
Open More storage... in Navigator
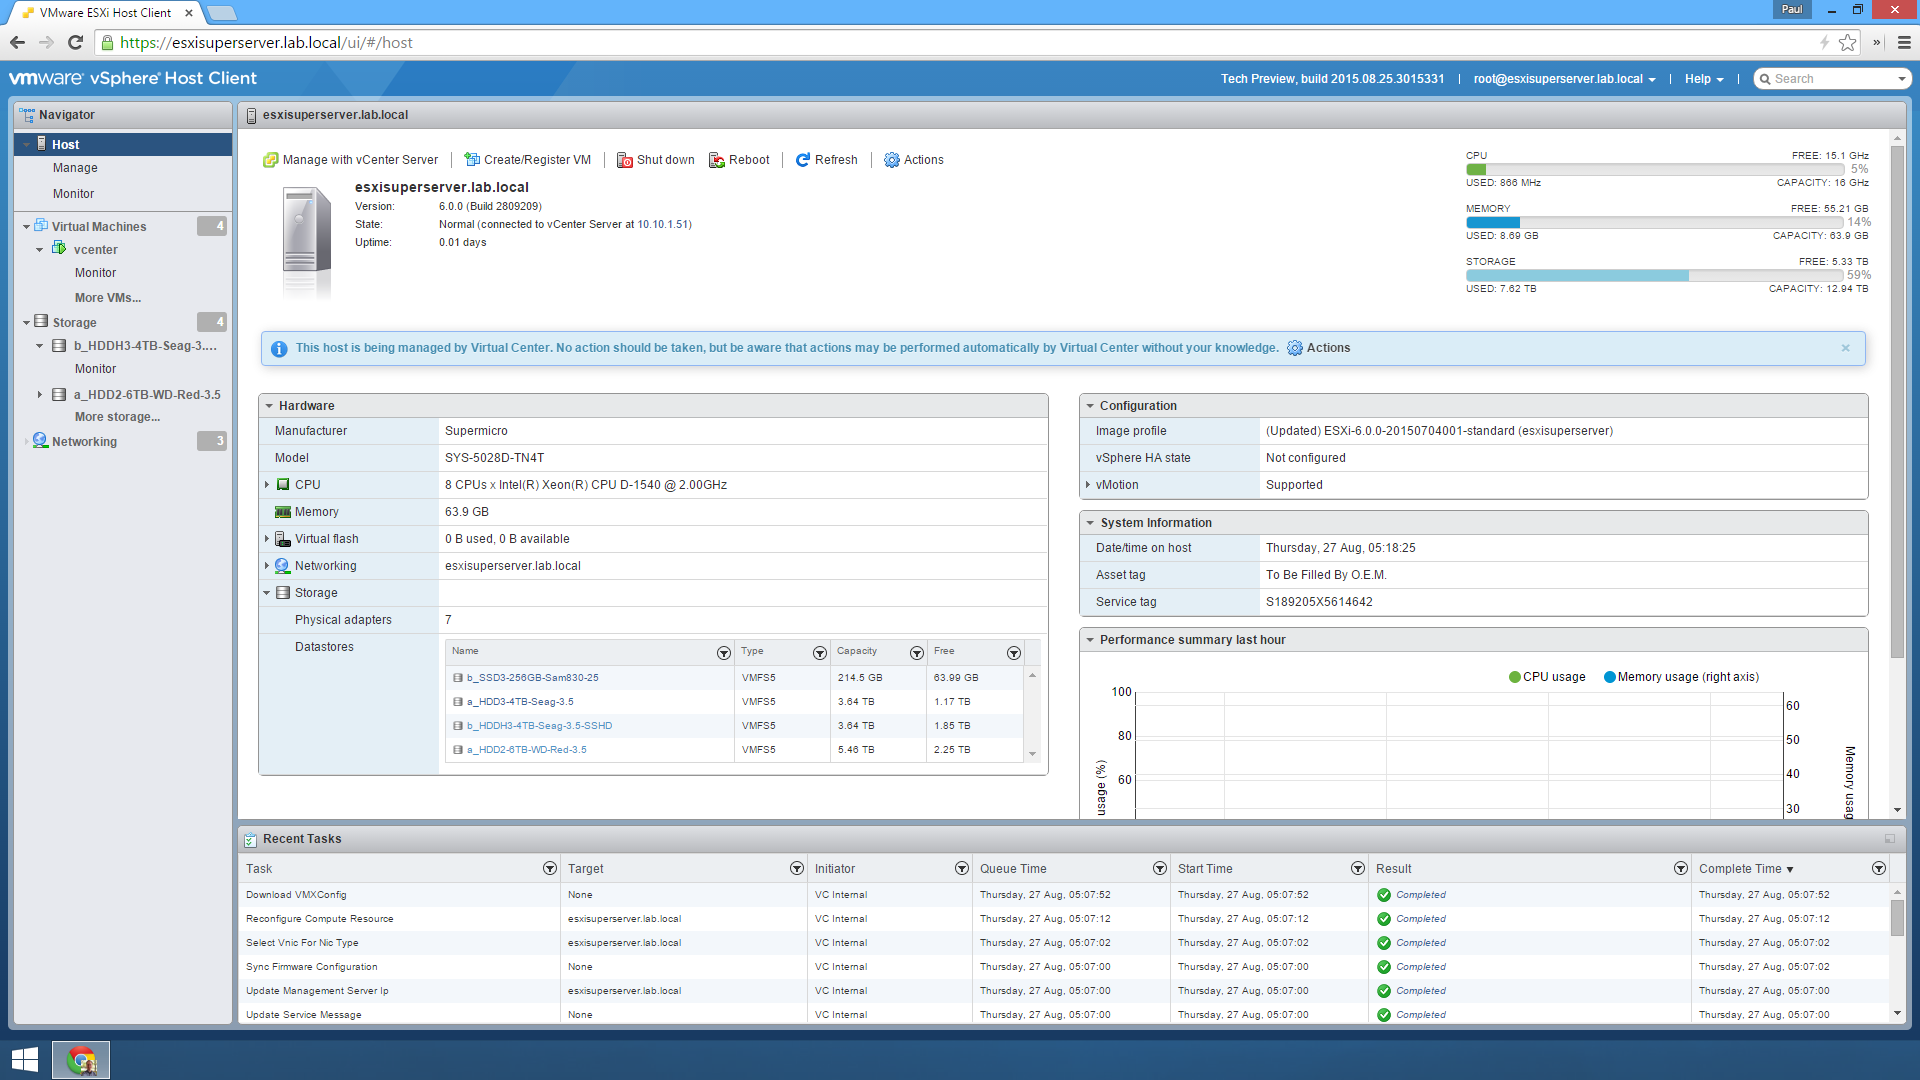click(x=117, y=417)
